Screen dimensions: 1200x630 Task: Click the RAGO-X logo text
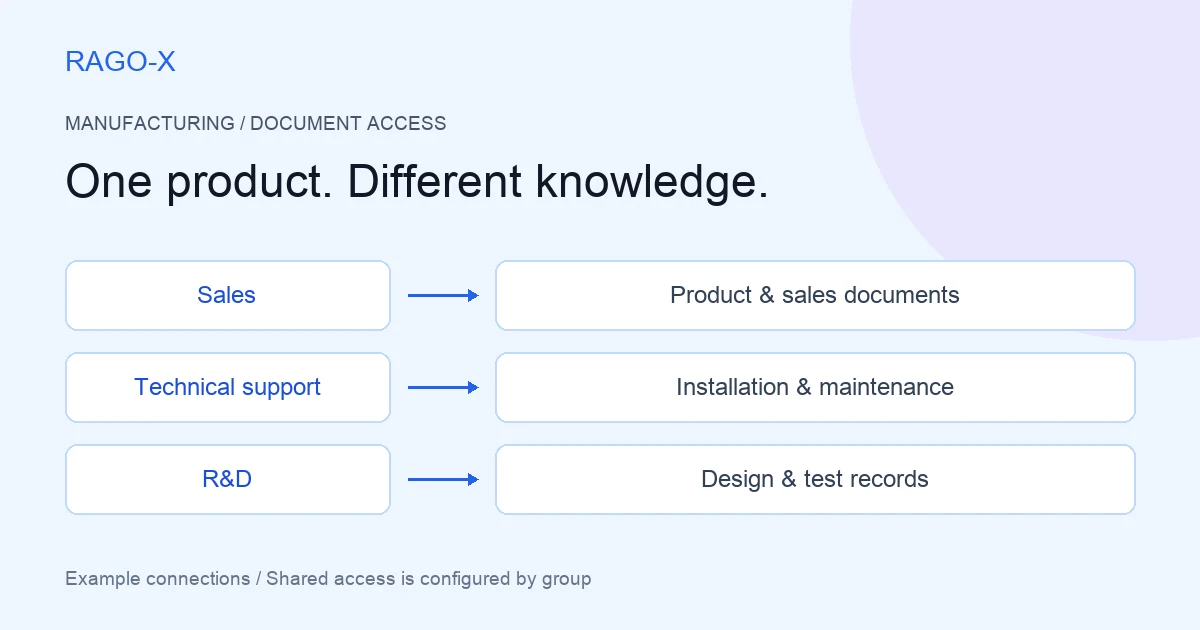120,62
